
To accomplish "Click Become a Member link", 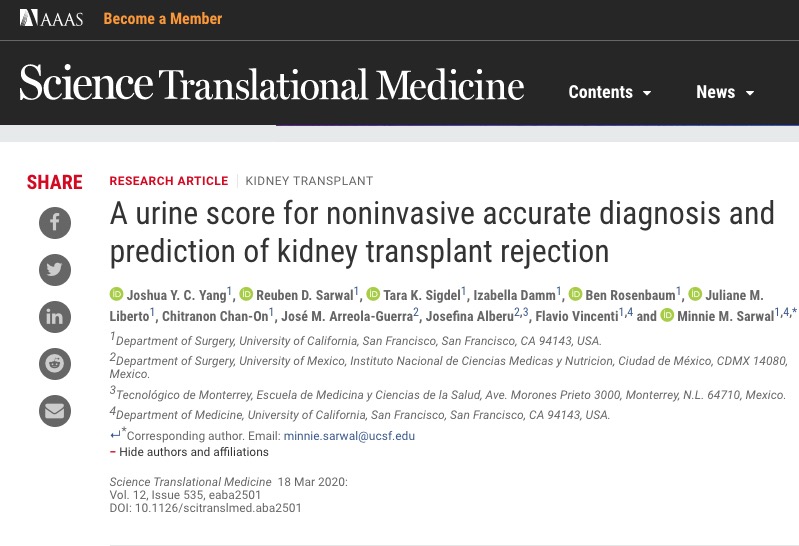I will [x=163, y=19].
